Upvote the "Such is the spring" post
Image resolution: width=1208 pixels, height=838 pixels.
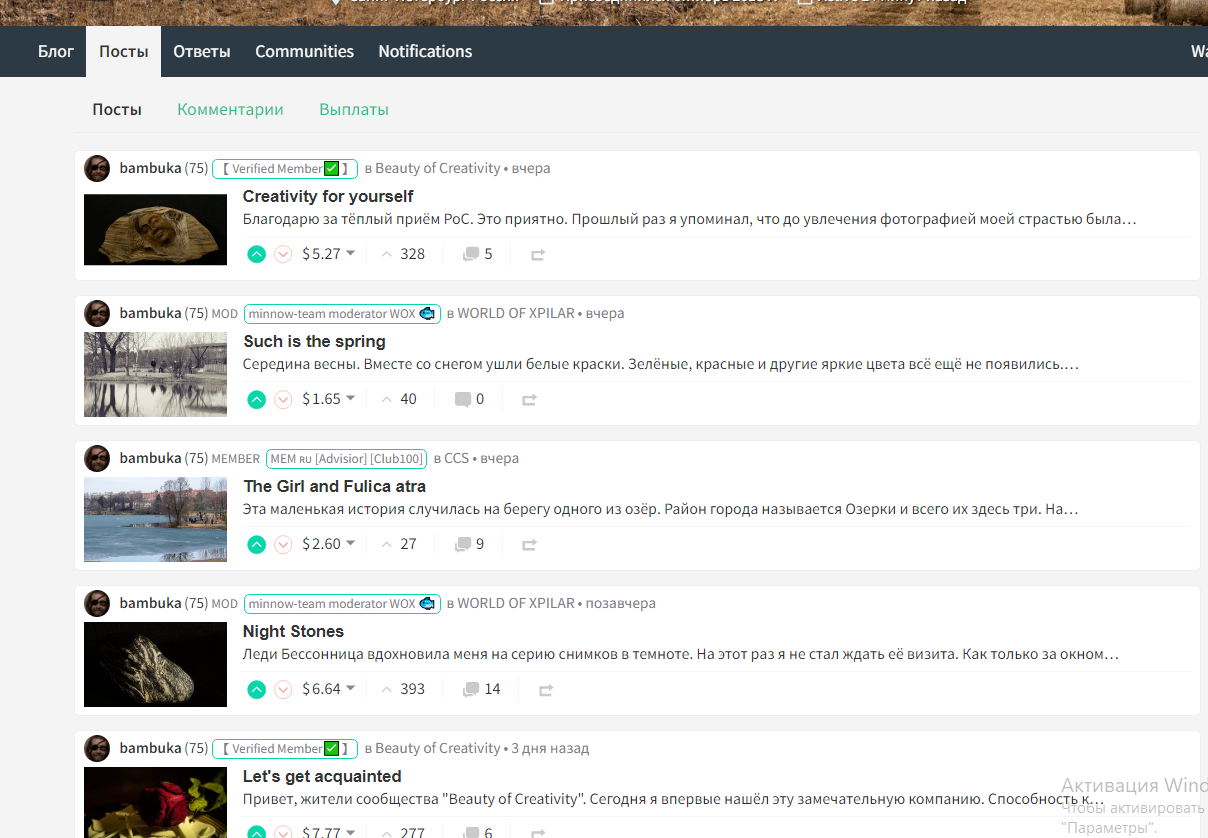(x=257, y=399)
